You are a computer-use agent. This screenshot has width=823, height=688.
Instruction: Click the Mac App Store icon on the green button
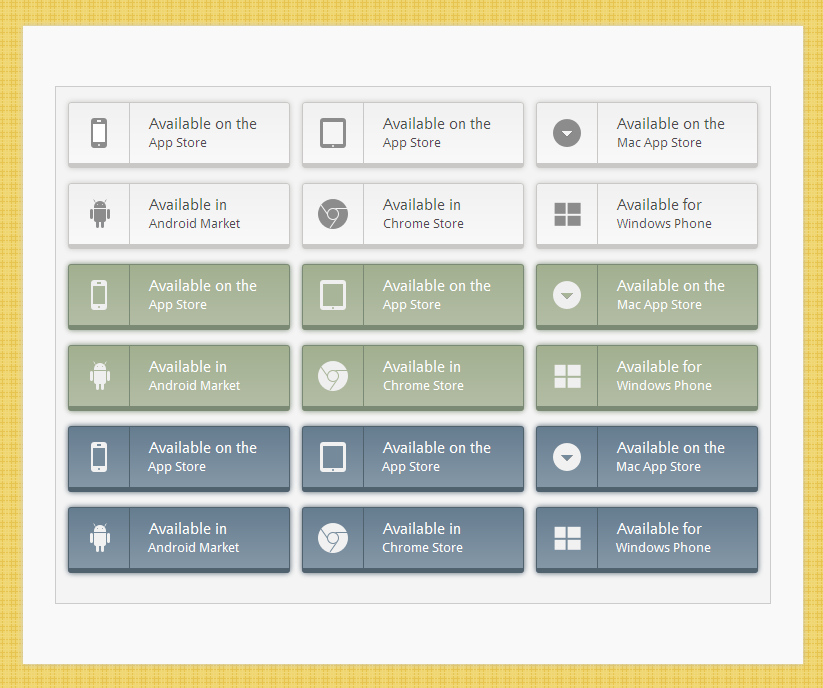(567, 295)
